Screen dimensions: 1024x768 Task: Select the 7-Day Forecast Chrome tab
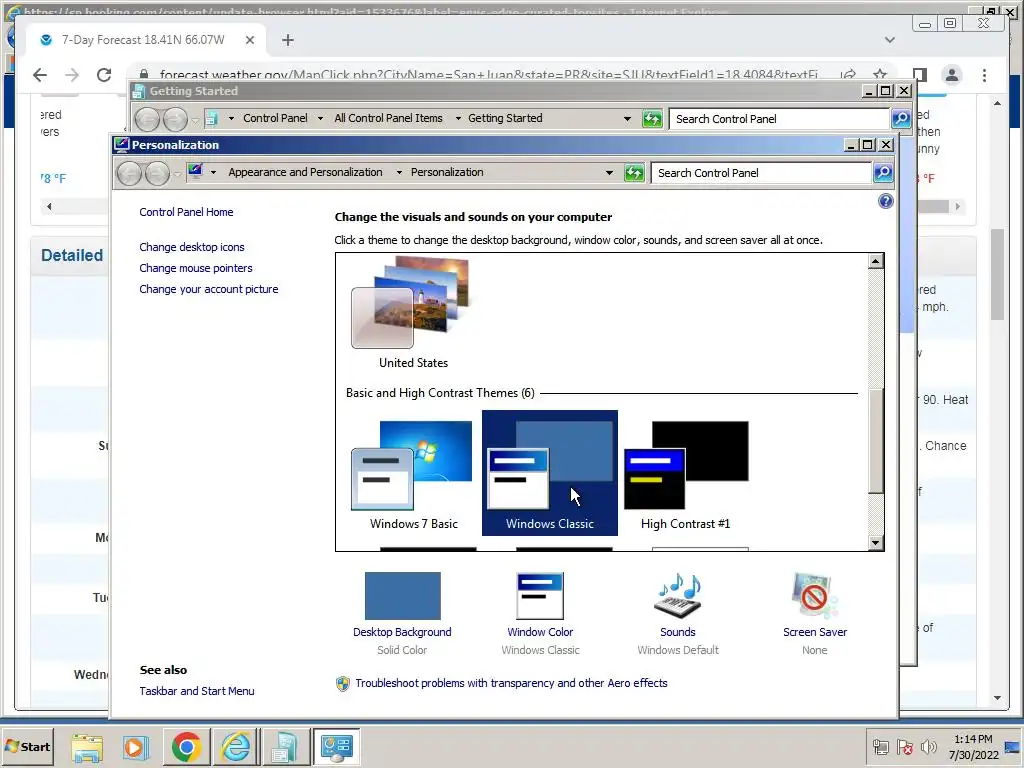click(x=146, y=40)
